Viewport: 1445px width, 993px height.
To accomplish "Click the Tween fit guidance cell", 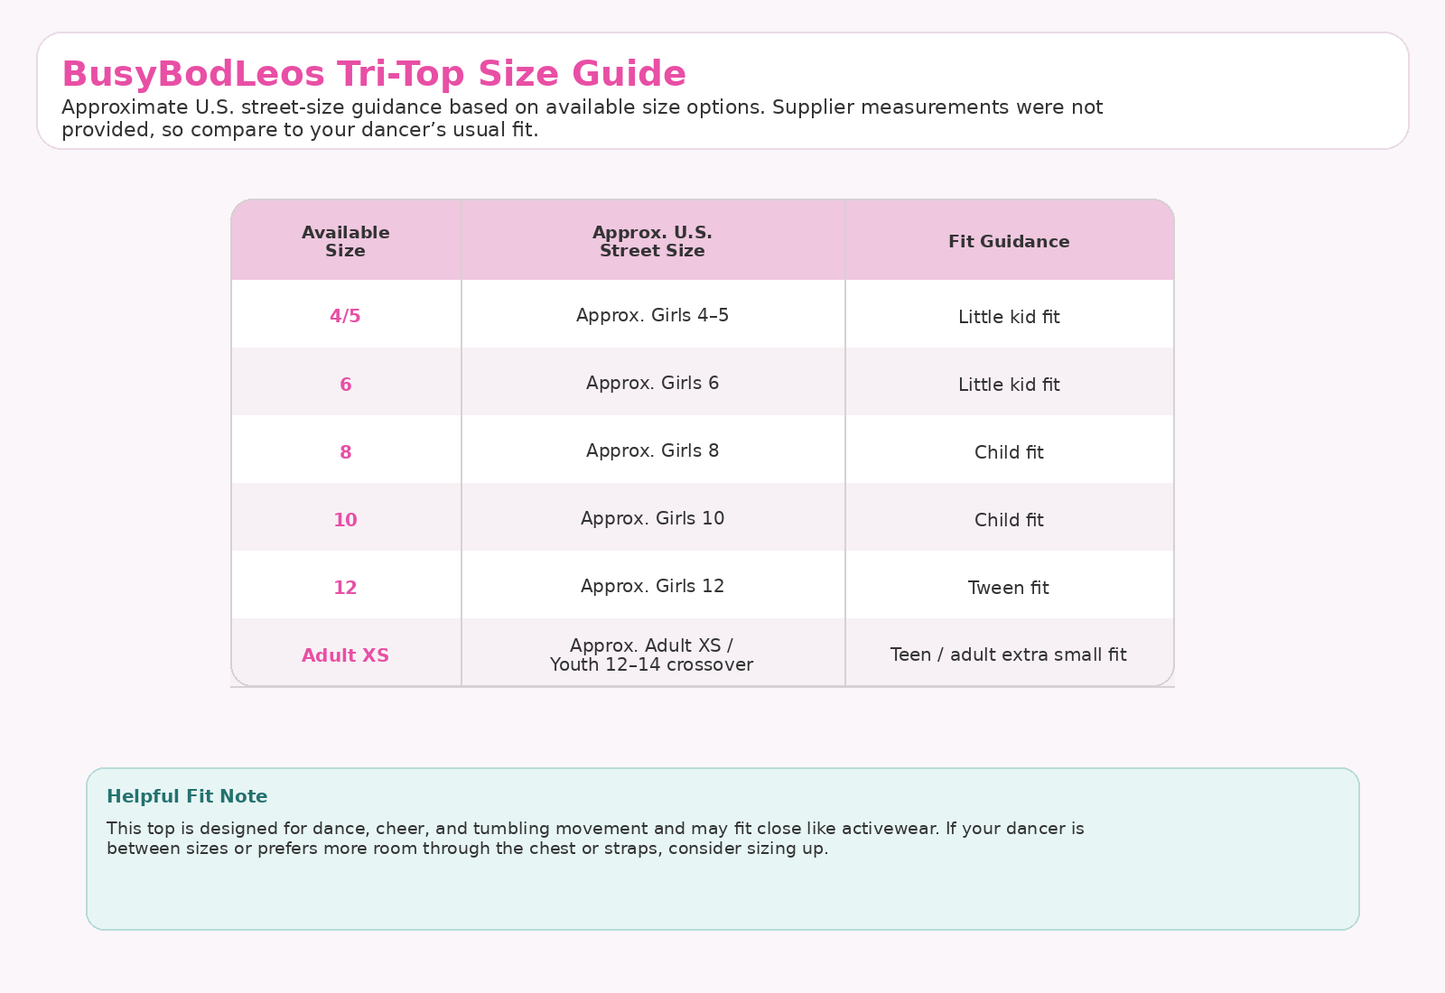I will coord(1009,588).
